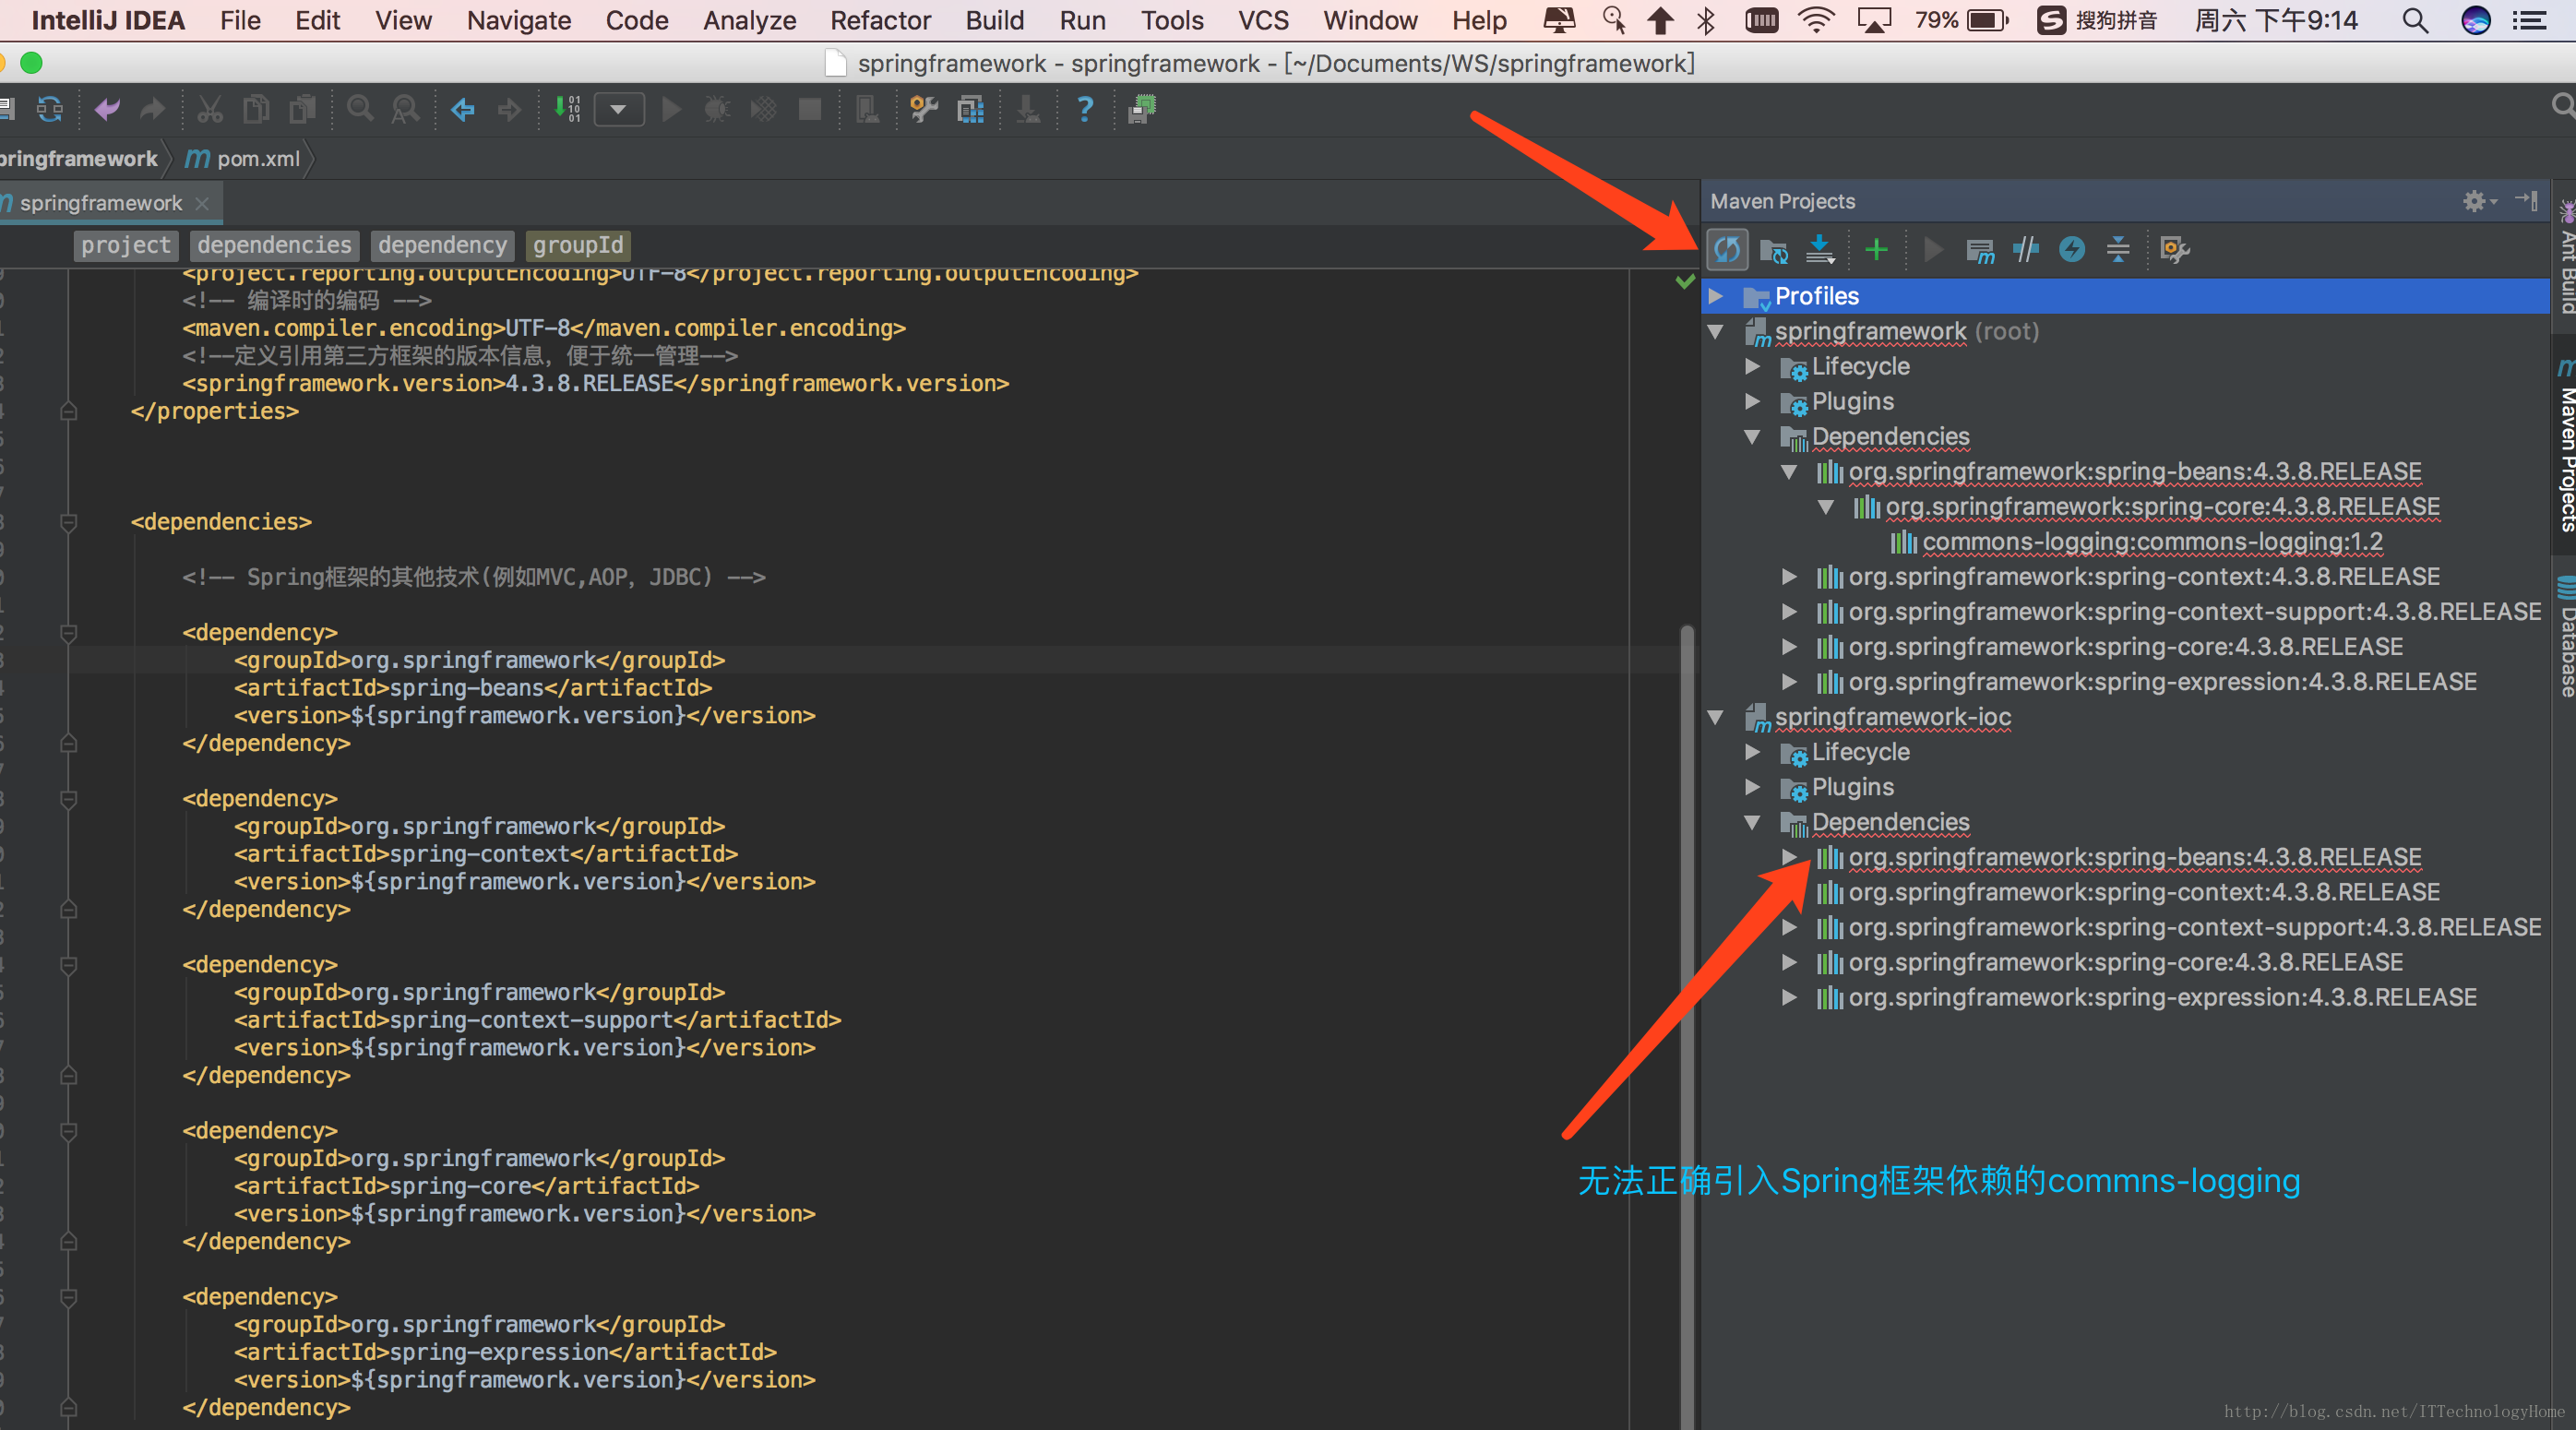The height and width of the screenshot is (1430, 2576).
Task: Click the Stop square icon
Action: [x=810, y=109]
